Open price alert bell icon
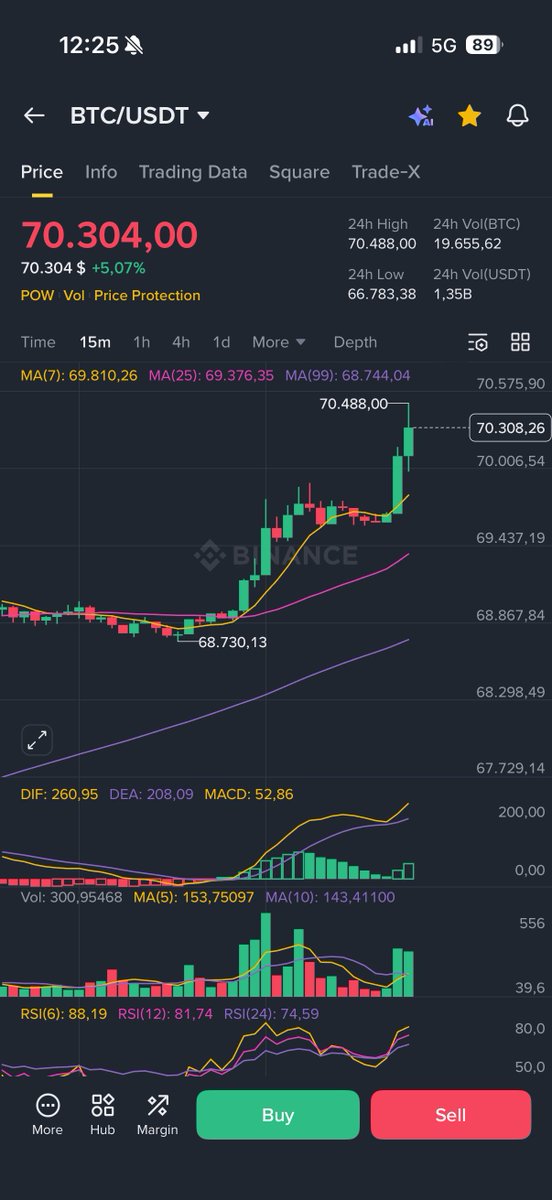This screenshot has width=552, height=1200. [x=517, y=116]
